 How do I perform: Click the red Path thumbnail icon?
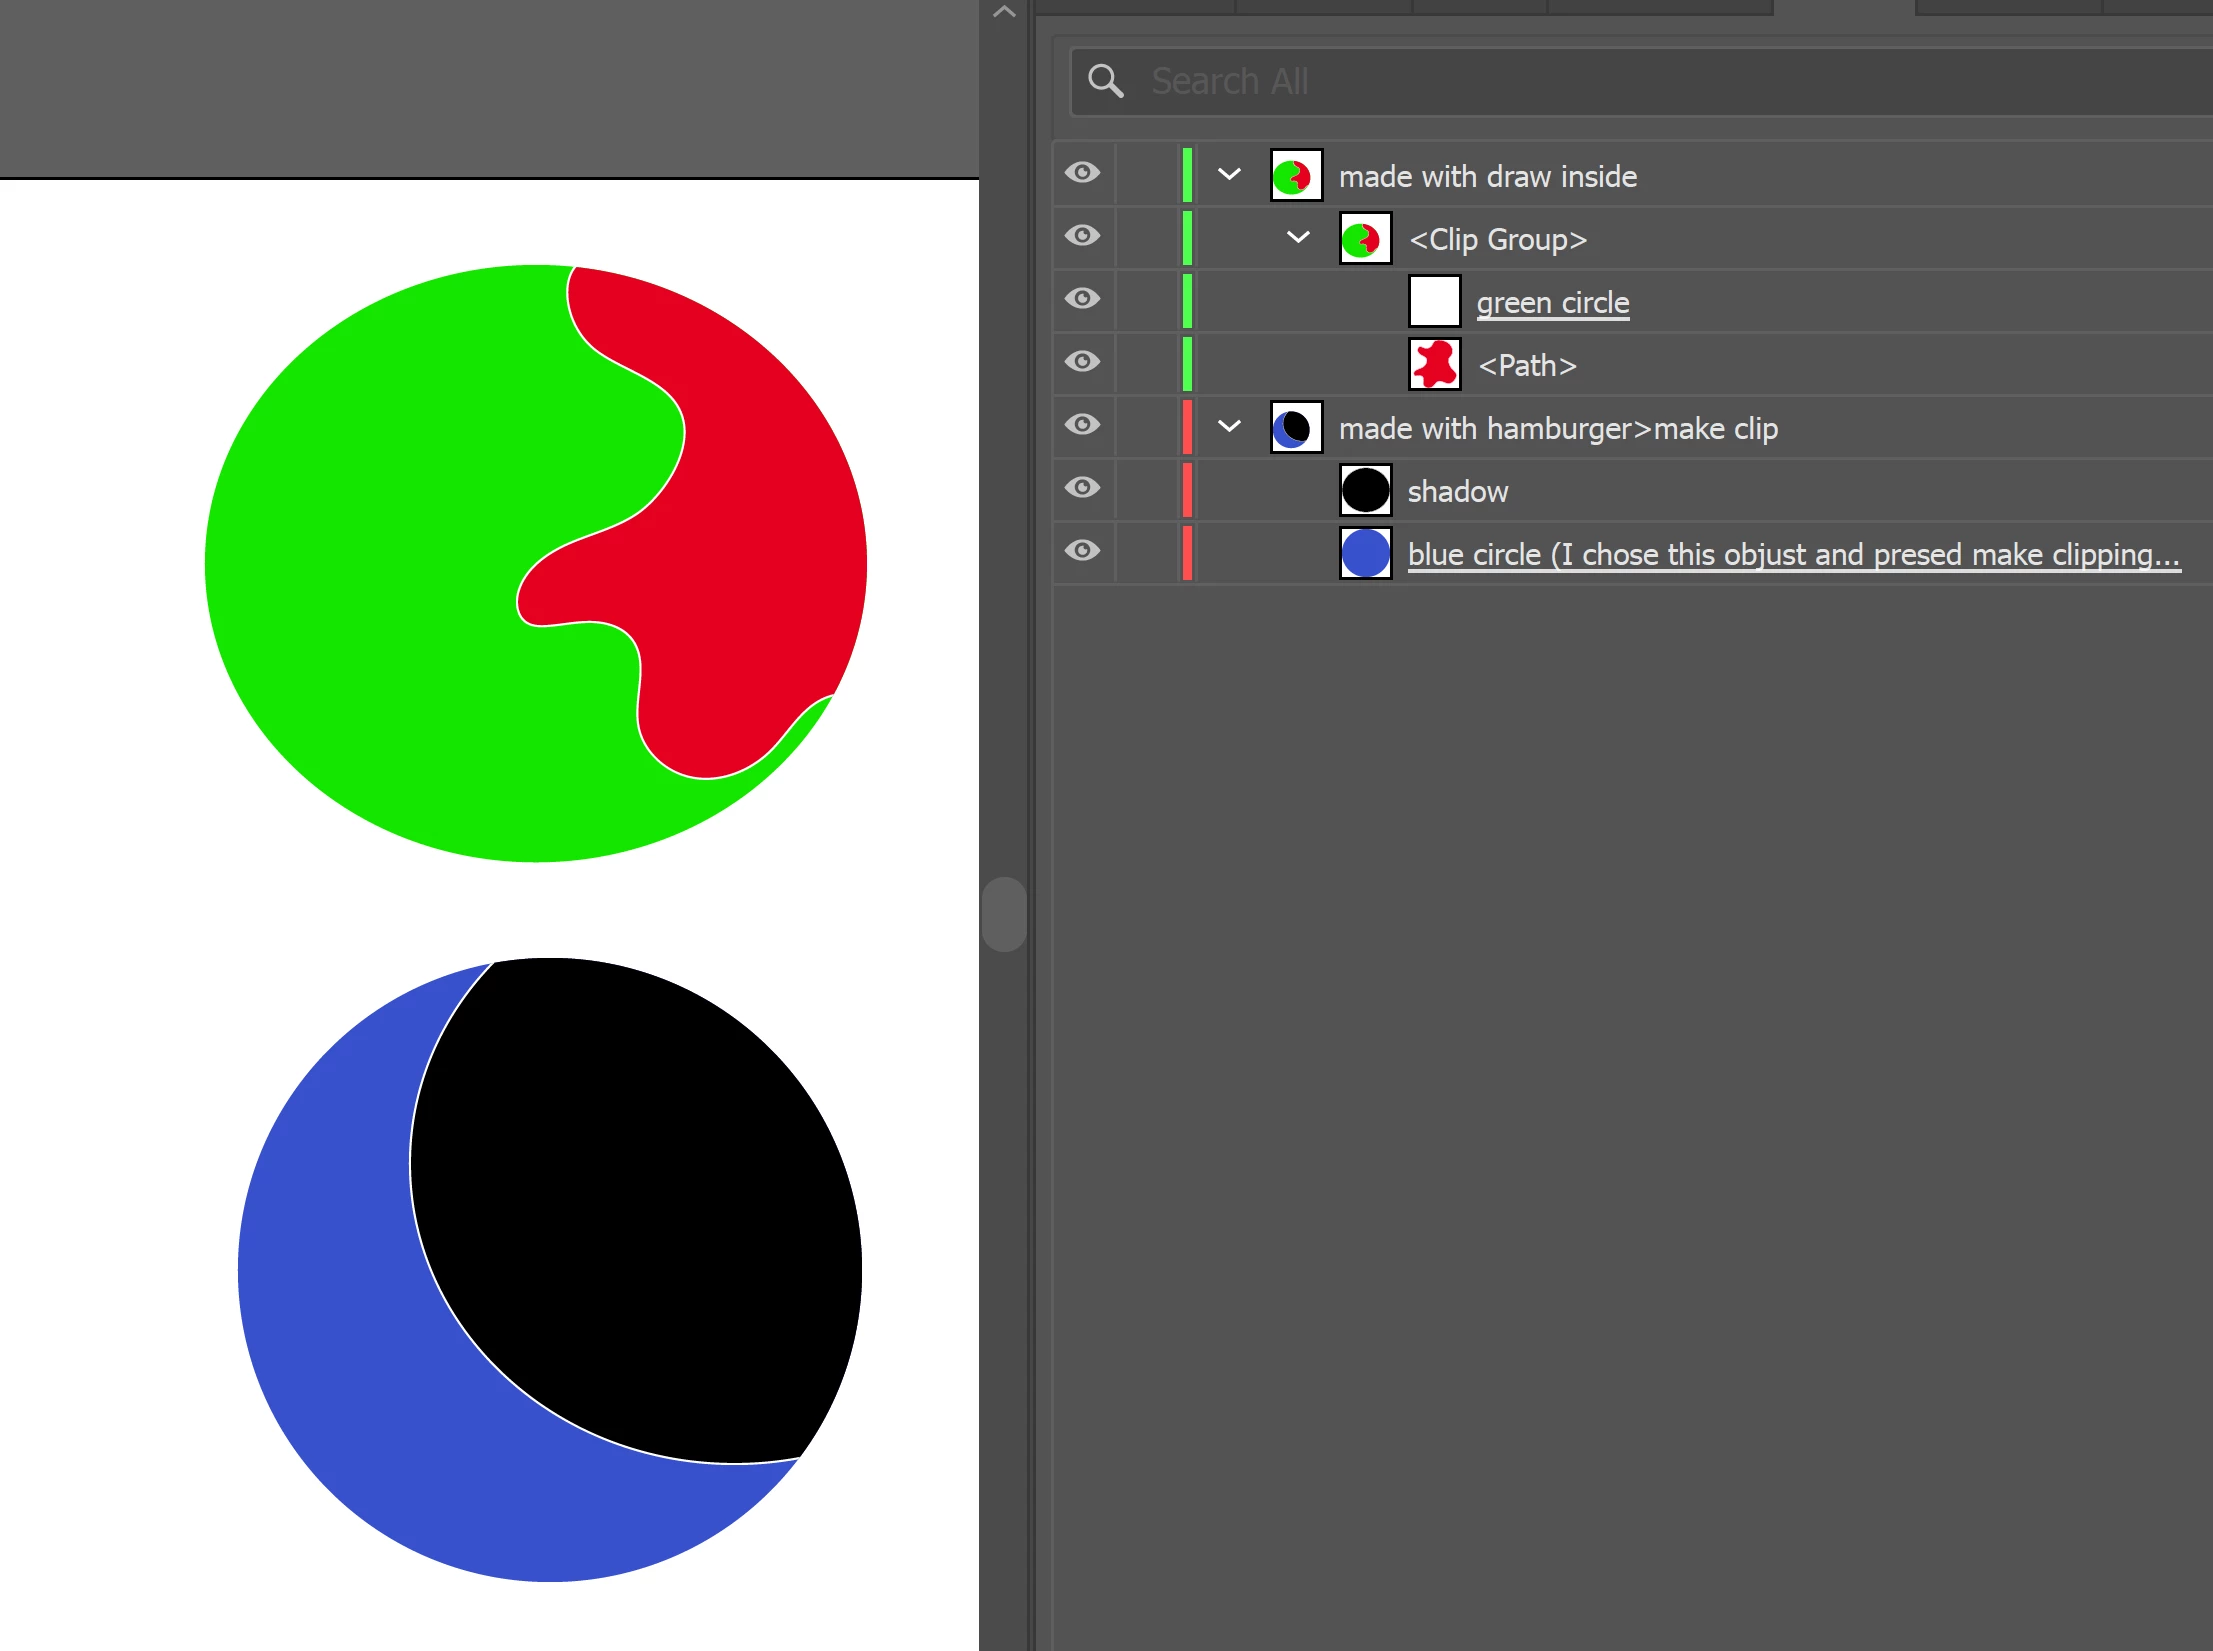(1434, 365)
